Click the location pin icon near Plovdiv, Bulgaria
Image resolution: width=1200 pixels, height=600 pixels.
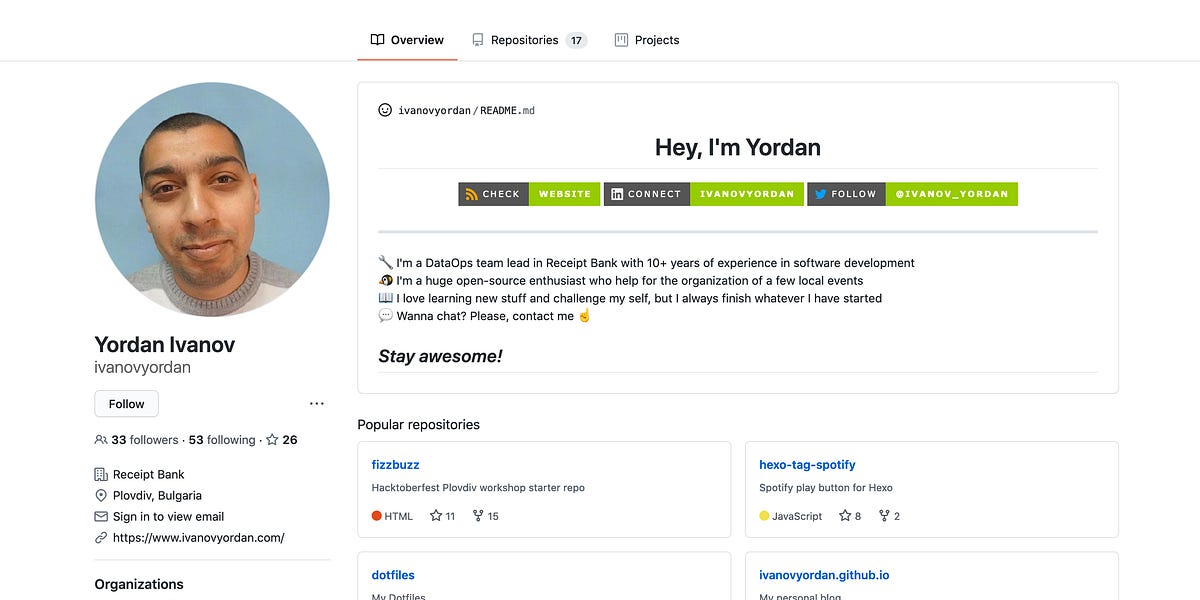(x=100, y=495)
